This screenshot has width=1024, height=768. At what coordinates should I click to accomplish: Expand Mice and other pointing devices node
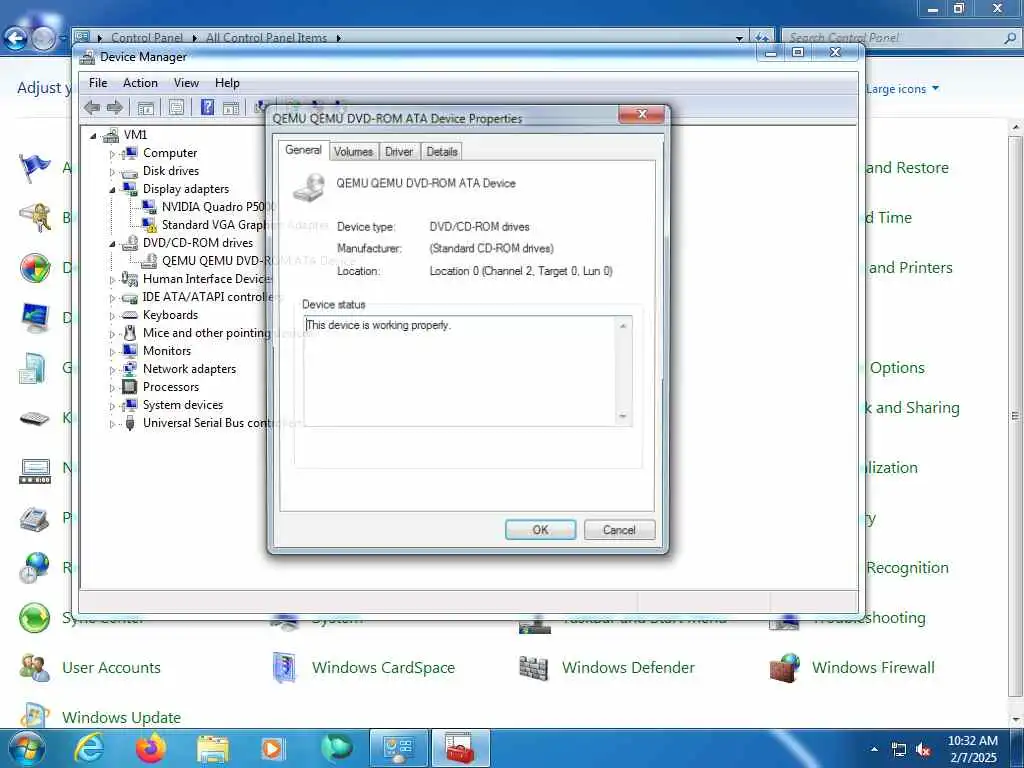[112, 334]
